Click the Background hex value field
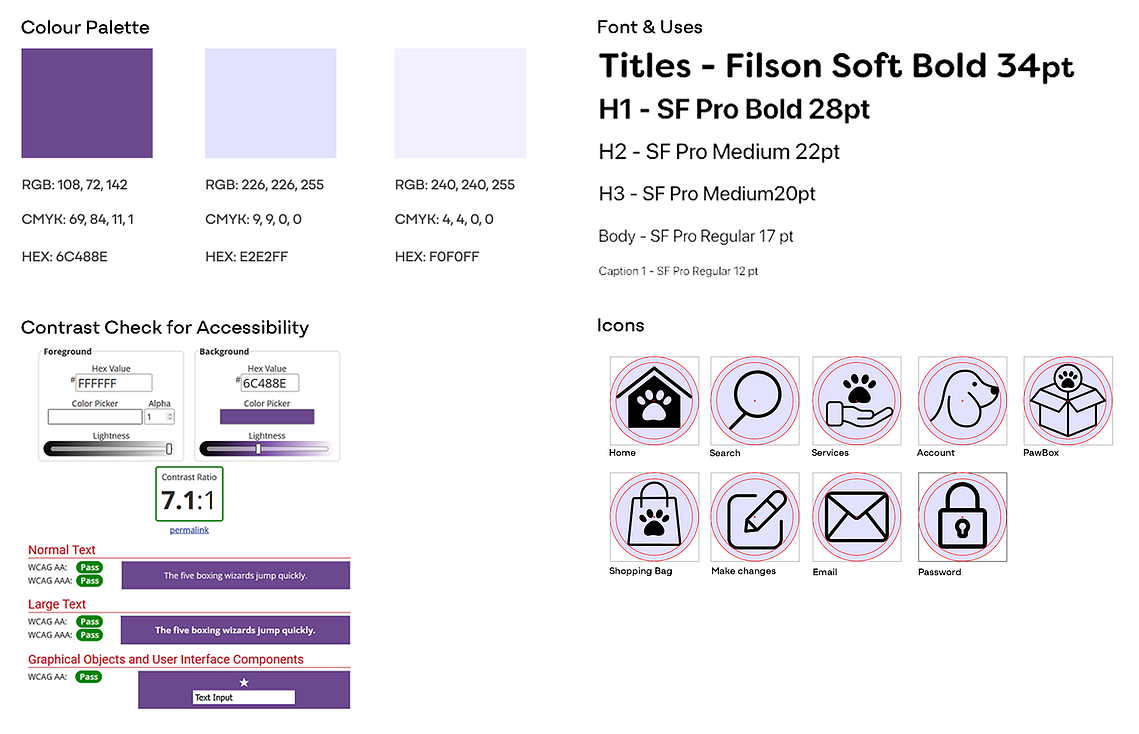This screenshot has height=734, width=1139. pos(269,383)
